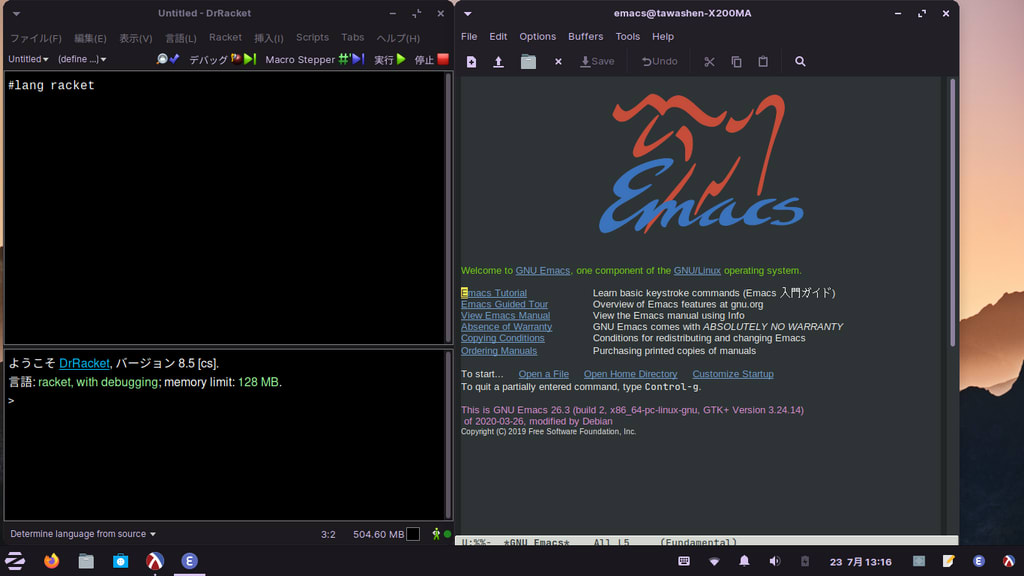Viewport: 1024px width, 576px height.
Task: Open the DrRacket title bar window menu arrow
Action: (16, 13)
